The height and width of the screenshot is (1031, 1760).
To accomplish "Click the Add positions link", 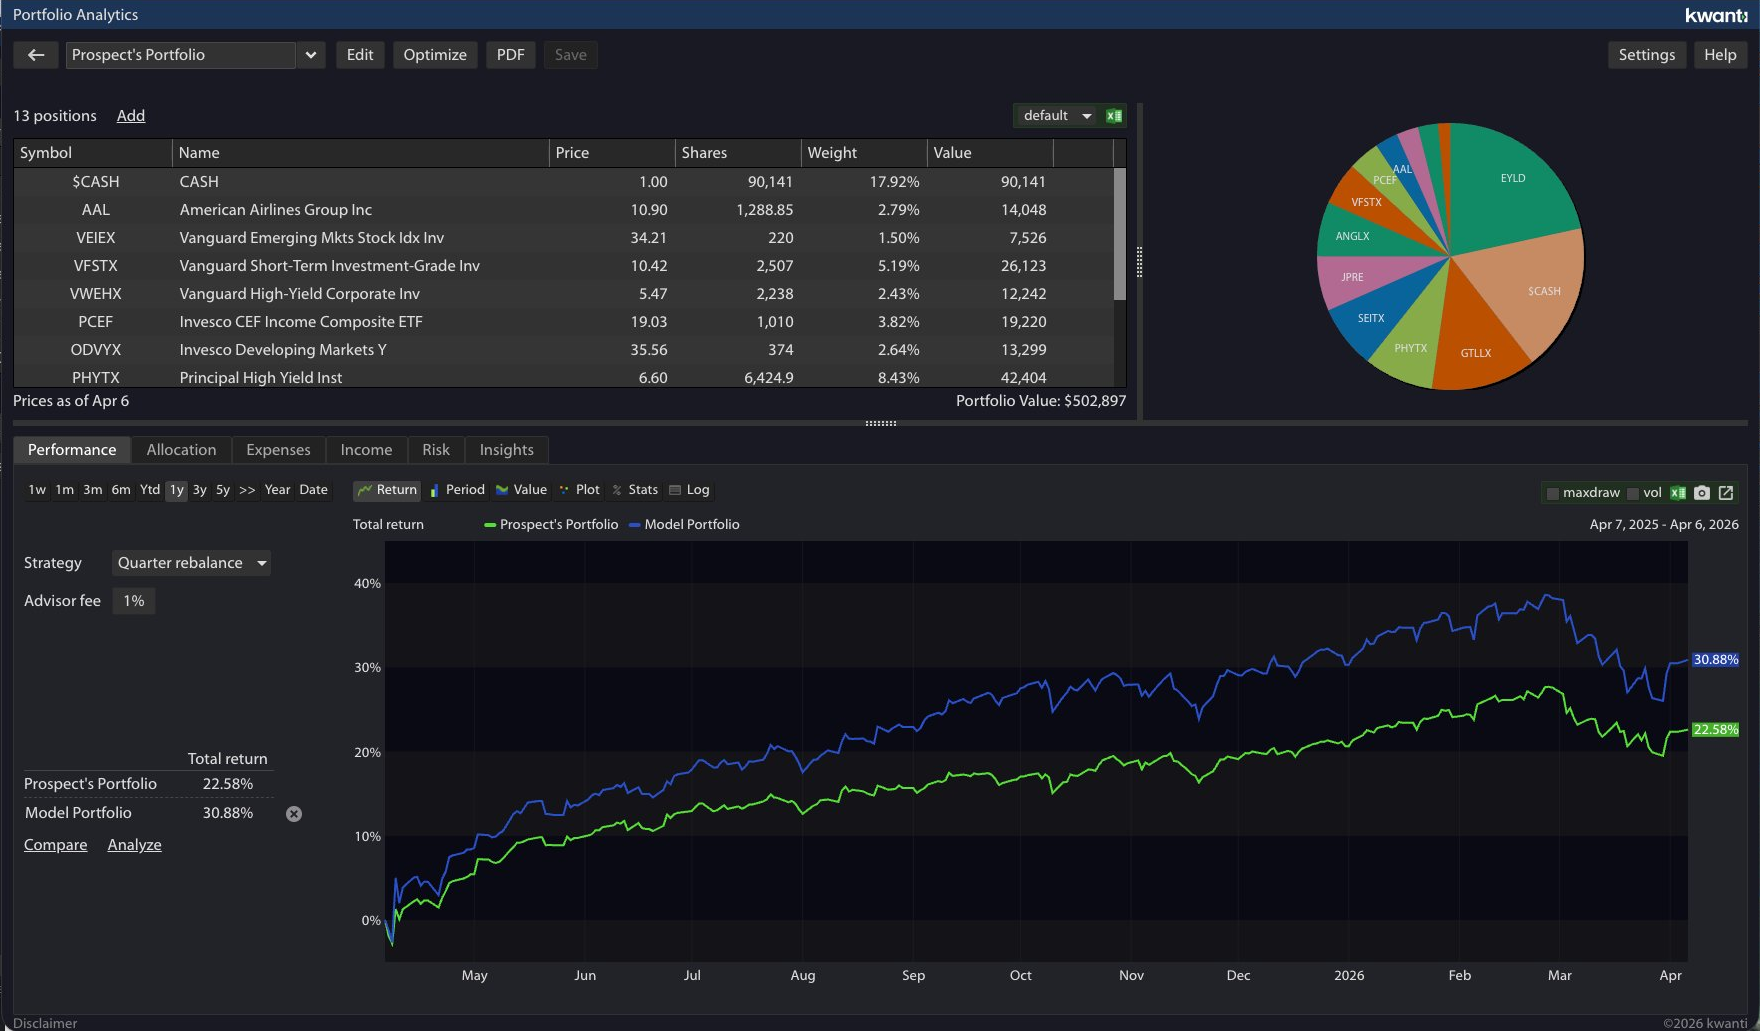I will tap(131, 116).
